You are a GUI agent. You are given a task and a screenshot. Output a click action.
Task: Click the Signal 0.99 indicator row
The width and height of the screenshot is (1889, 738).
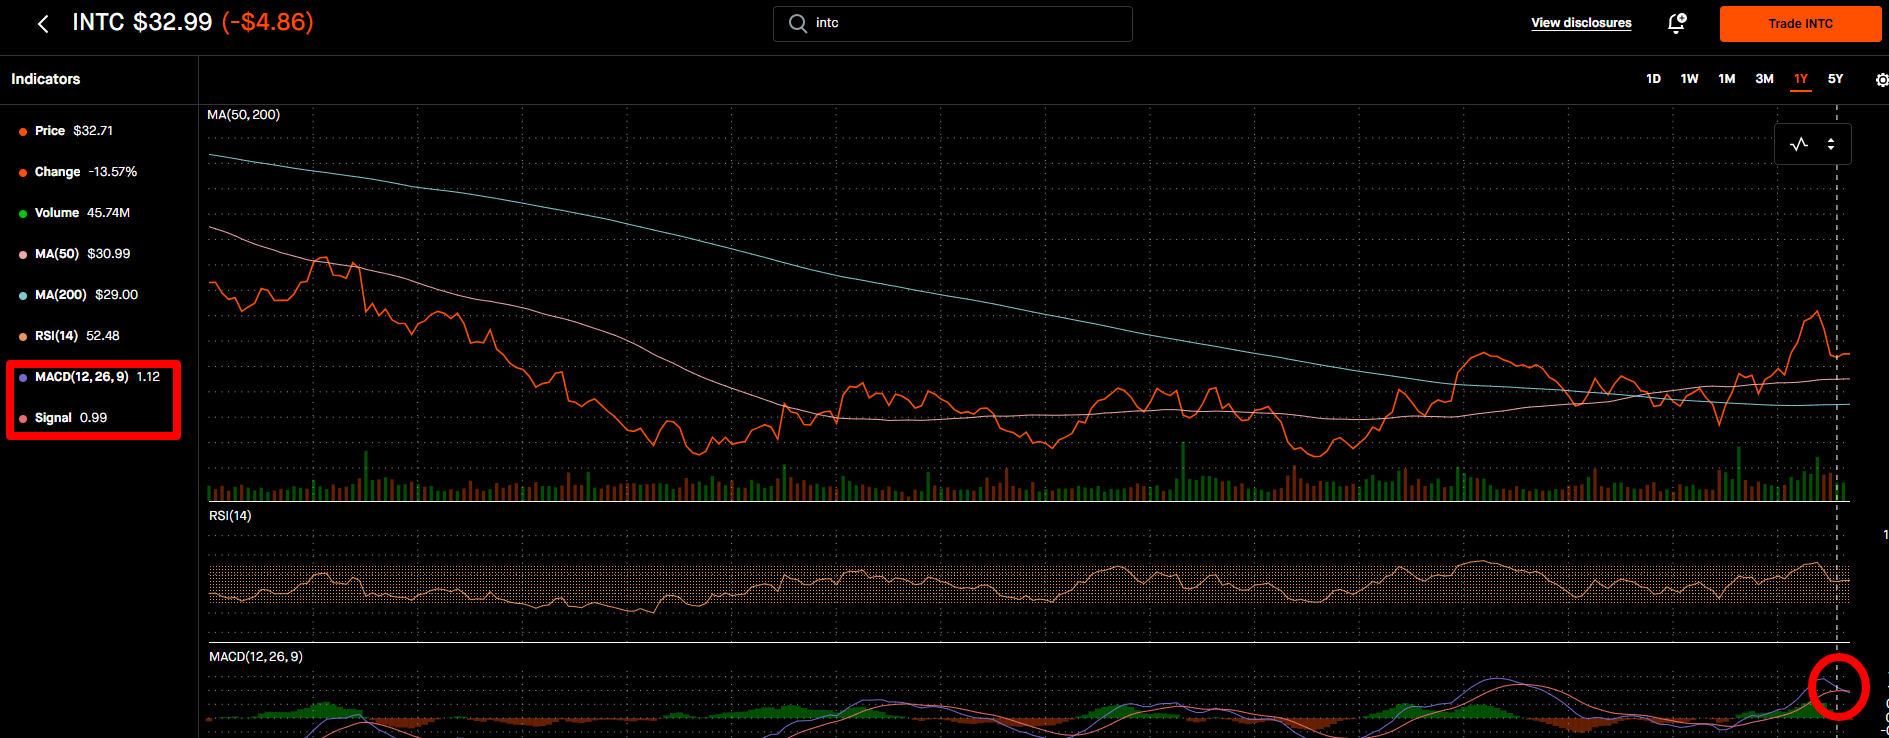click(x=63, y=418)
